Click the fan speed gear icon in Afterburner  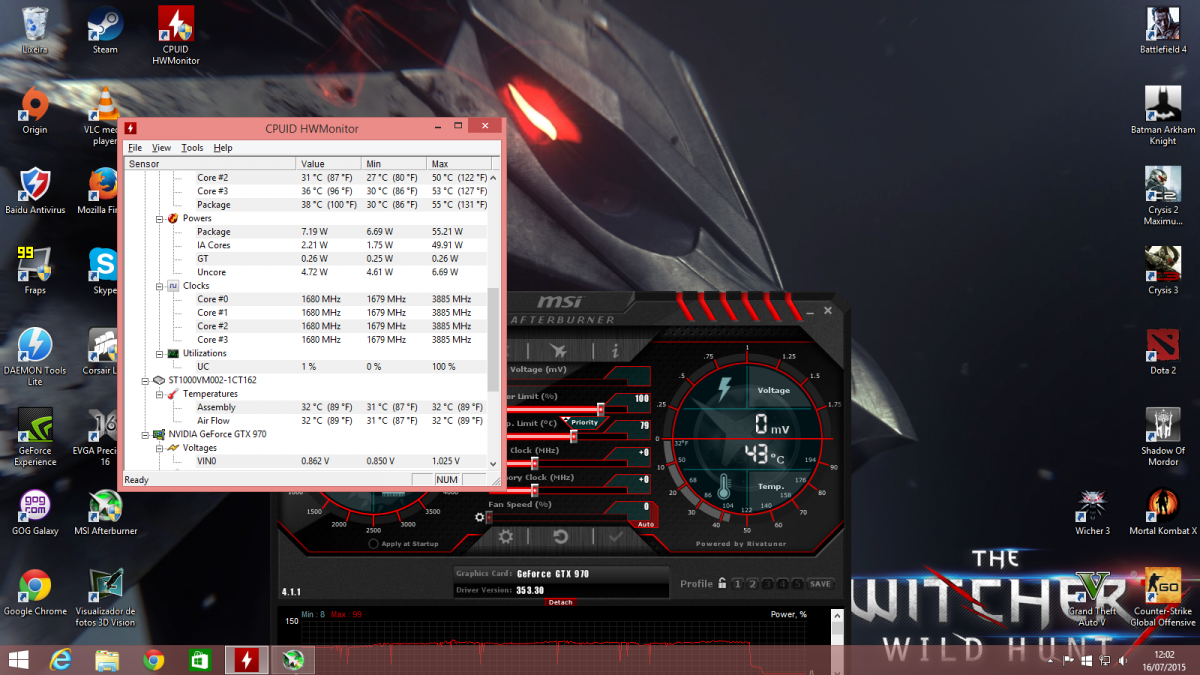point(481,517)
